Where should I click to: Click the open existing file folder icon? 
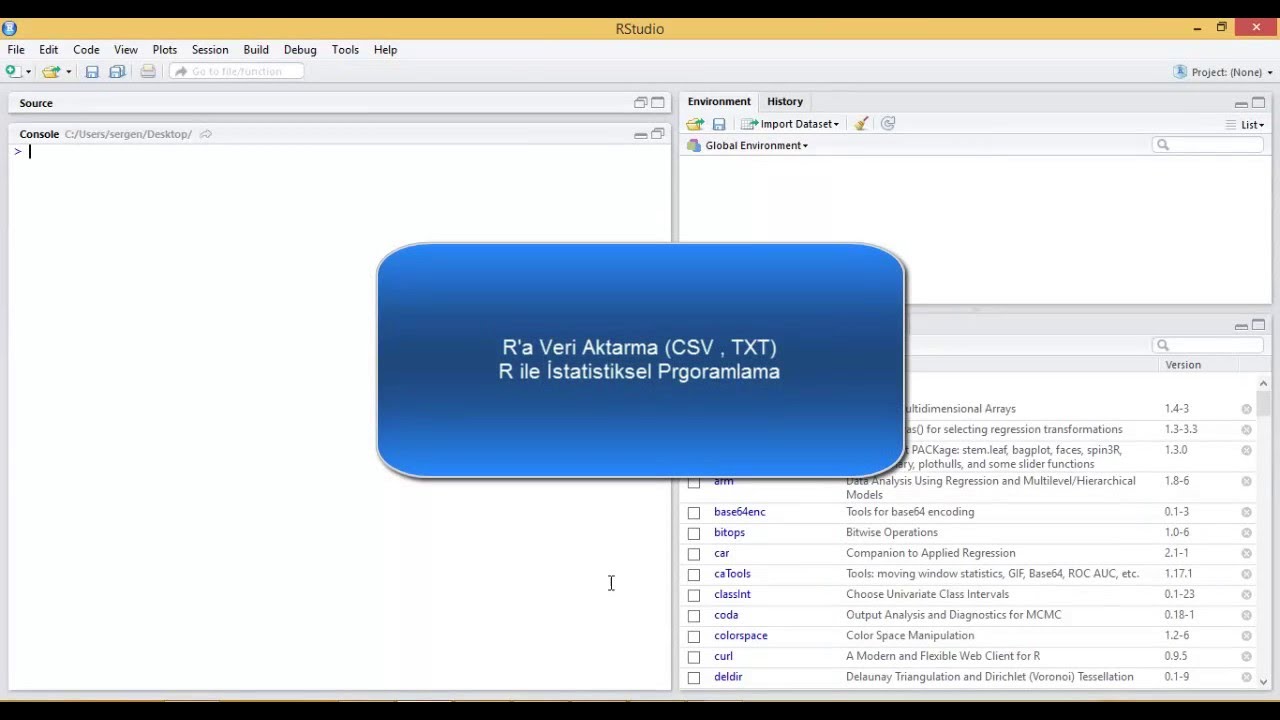coord(51,71)
